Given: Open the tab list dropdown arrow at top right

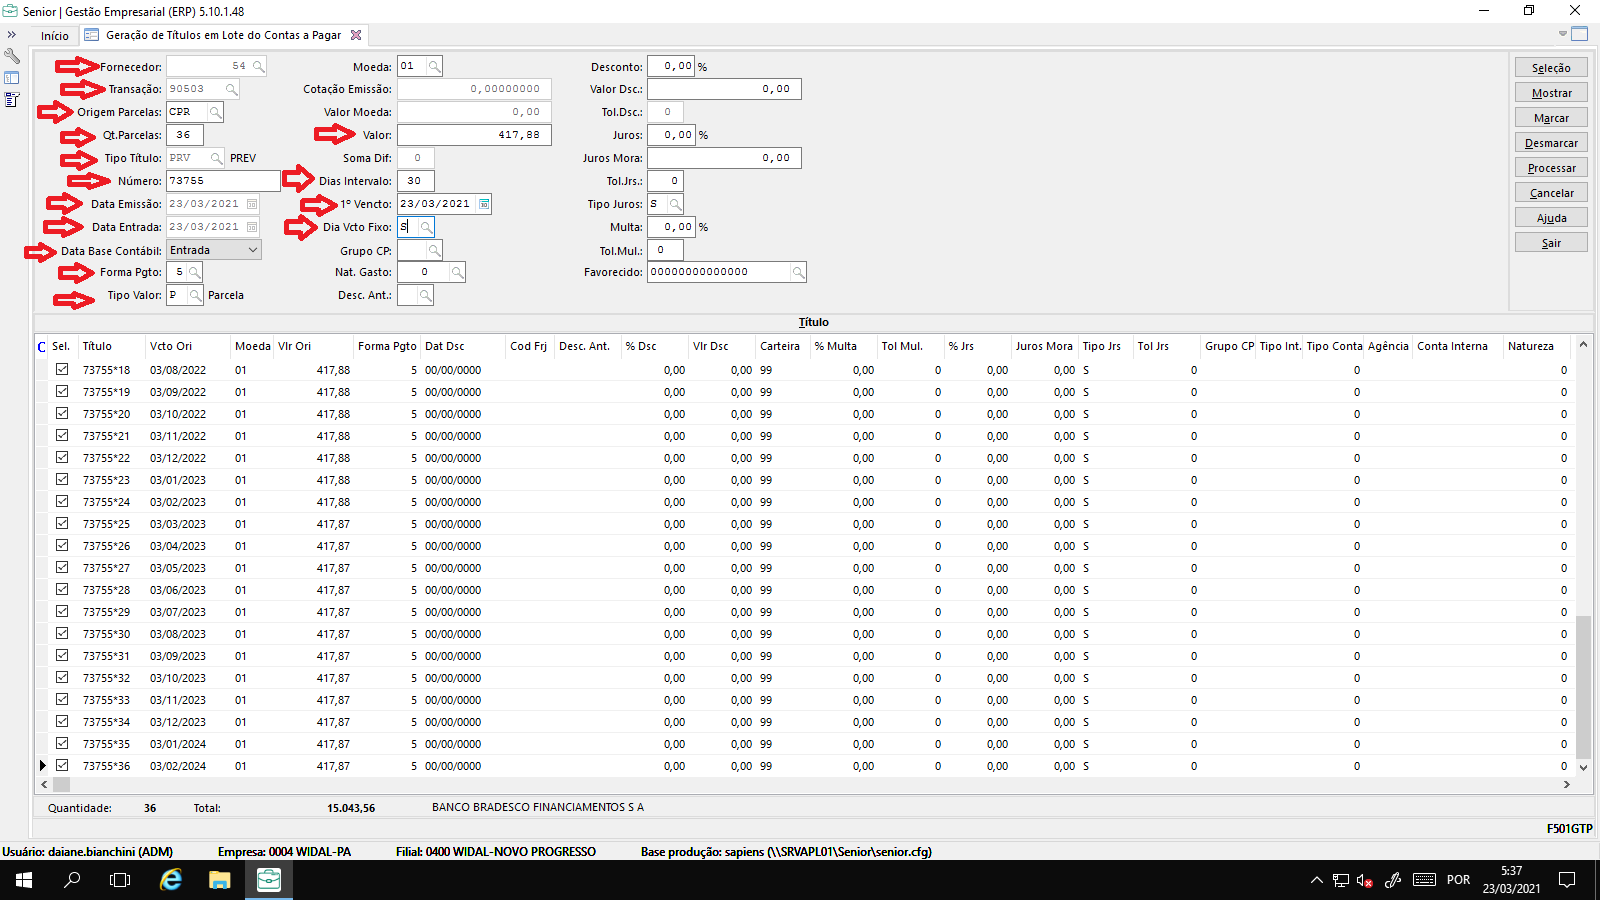Looking at the screenshot, I should pyautogui.click(x=1563, y=34).
